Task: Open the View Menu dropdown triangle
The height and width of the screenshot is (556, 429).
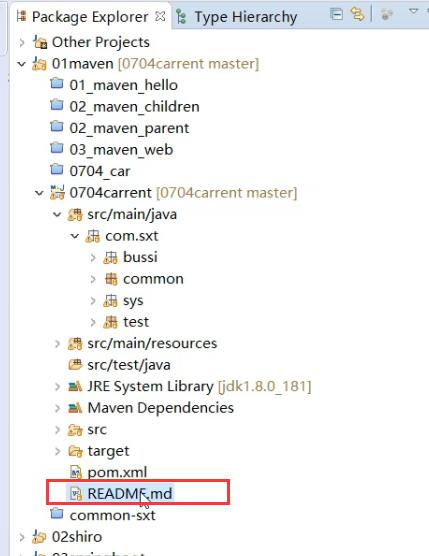Action: [413, 11]
